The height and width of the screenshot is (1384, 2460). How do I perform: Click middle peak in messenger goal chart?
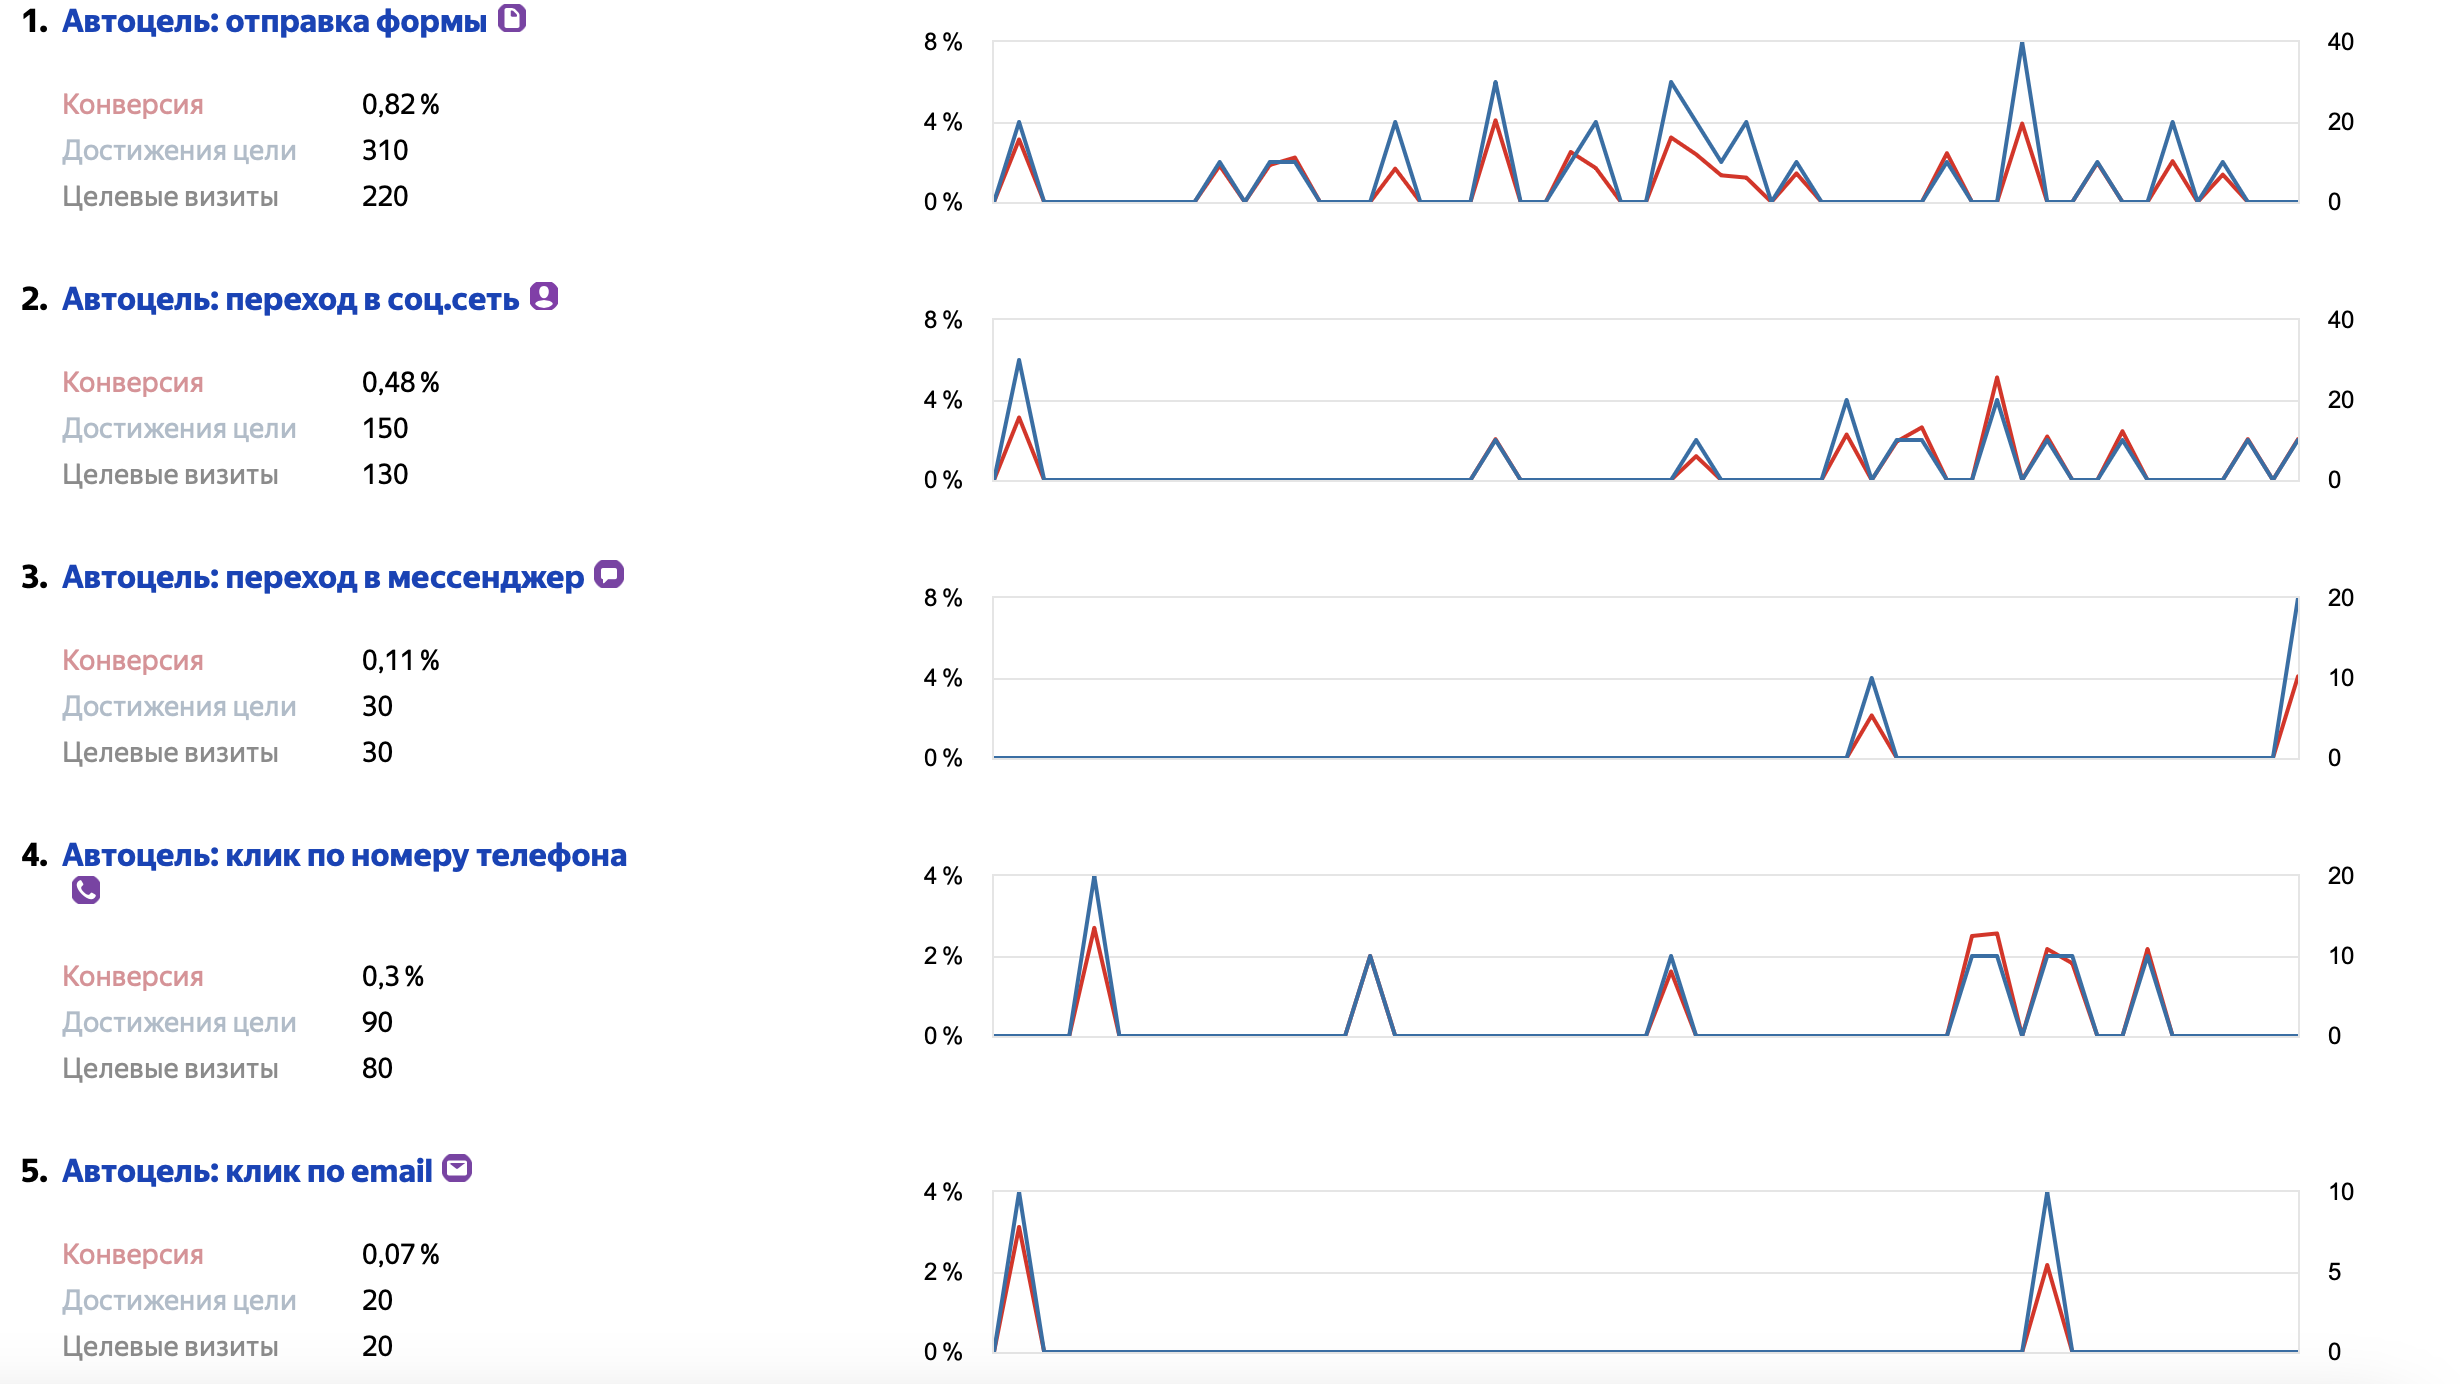pyautogui.click(x=1871, y=680)
